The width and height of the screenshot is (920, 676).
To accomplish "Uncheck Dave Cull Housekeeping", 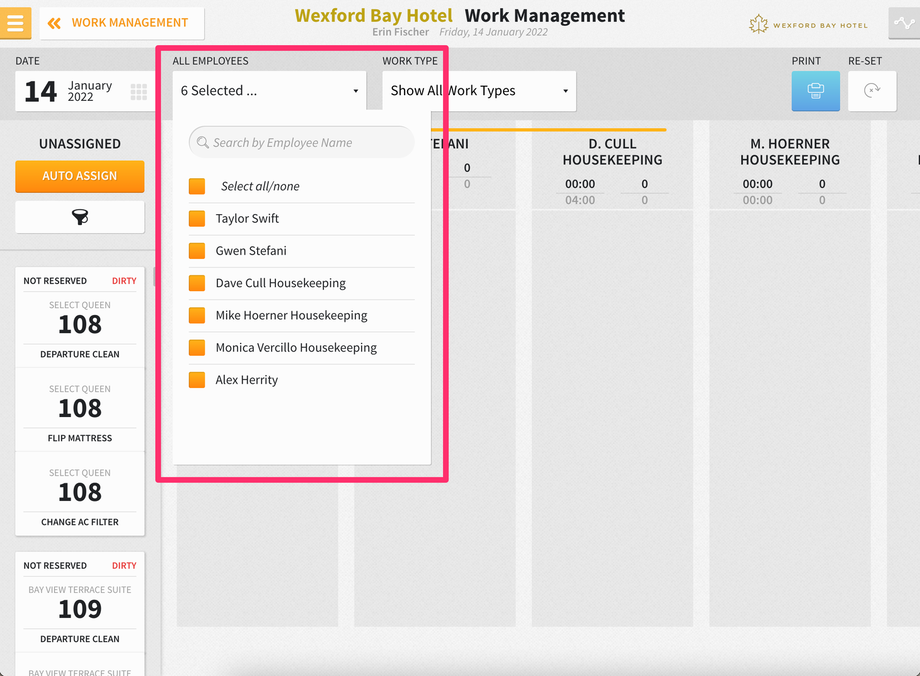I will tap(197, 283).
